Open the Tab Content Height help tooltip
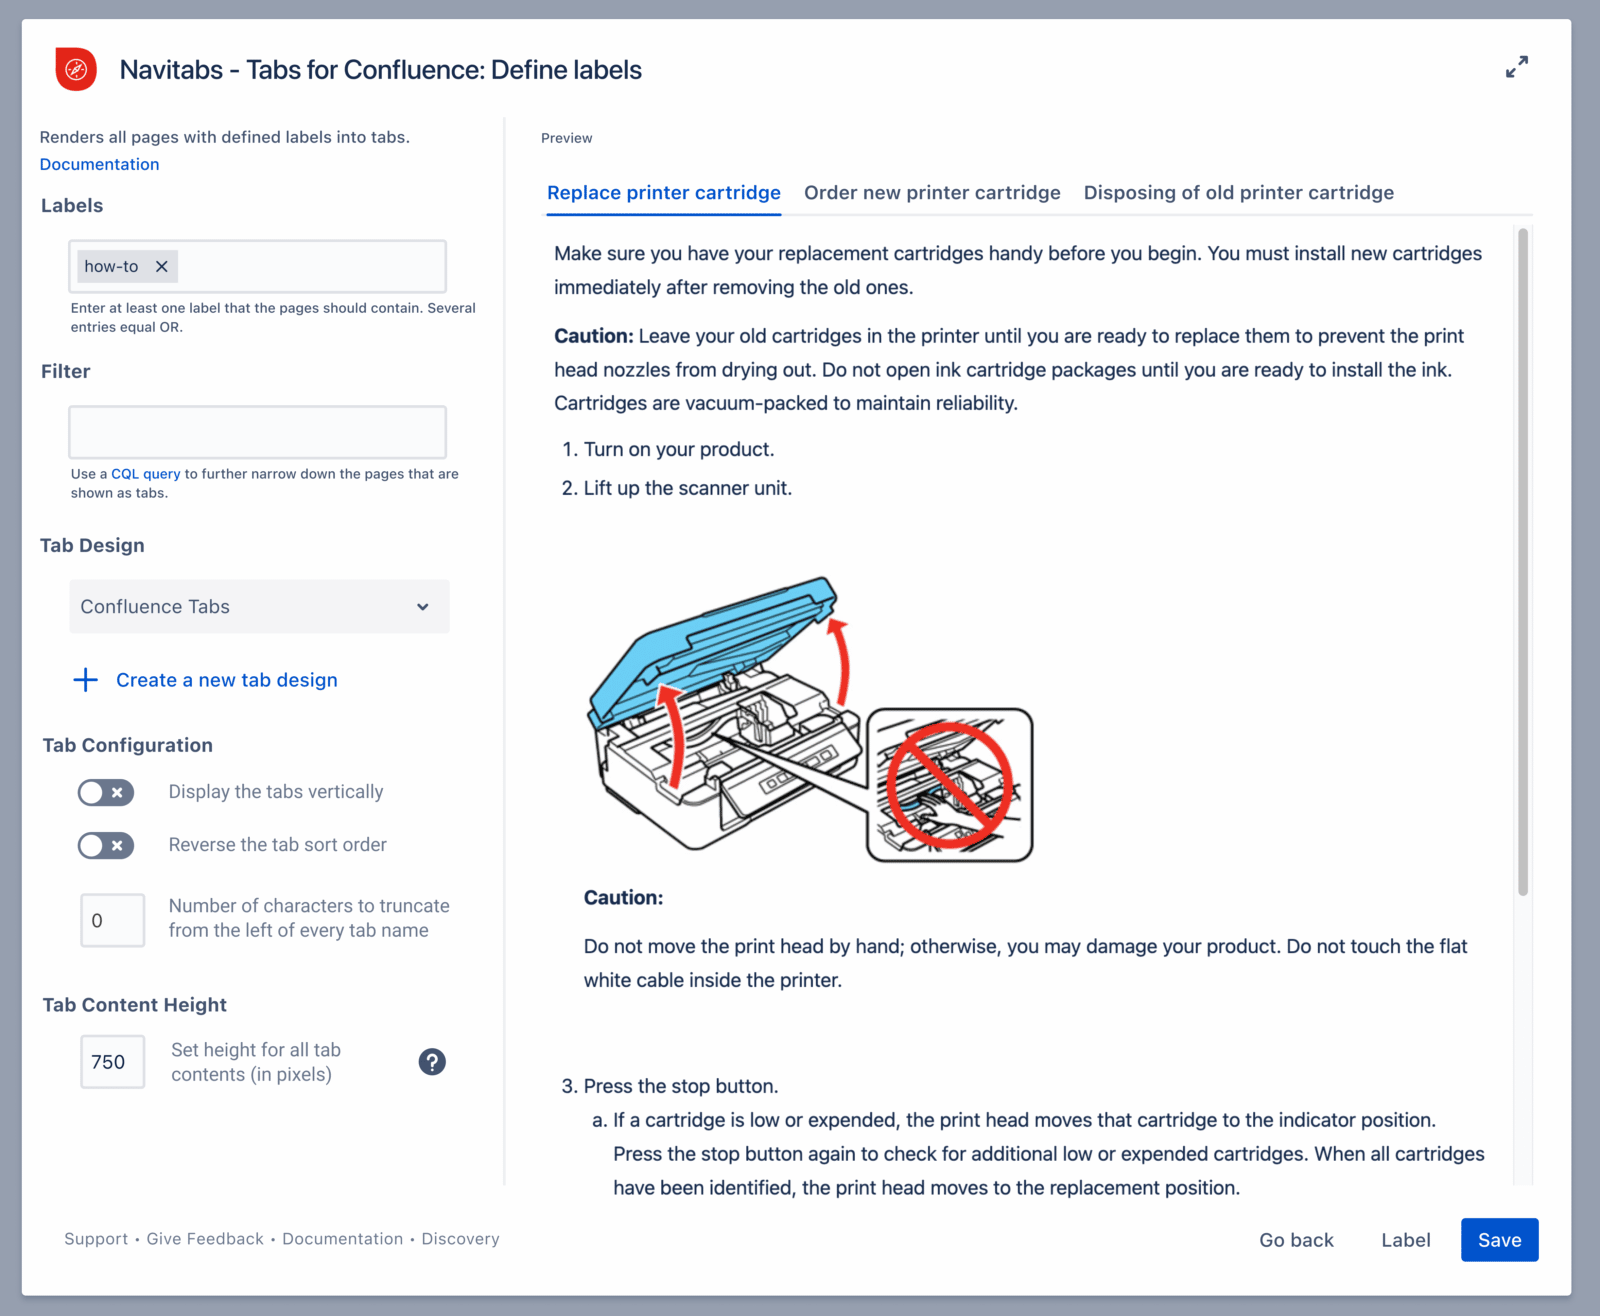This screenshot has height=1316, width=1600. pyautogui.click(x=432, y=1062)
